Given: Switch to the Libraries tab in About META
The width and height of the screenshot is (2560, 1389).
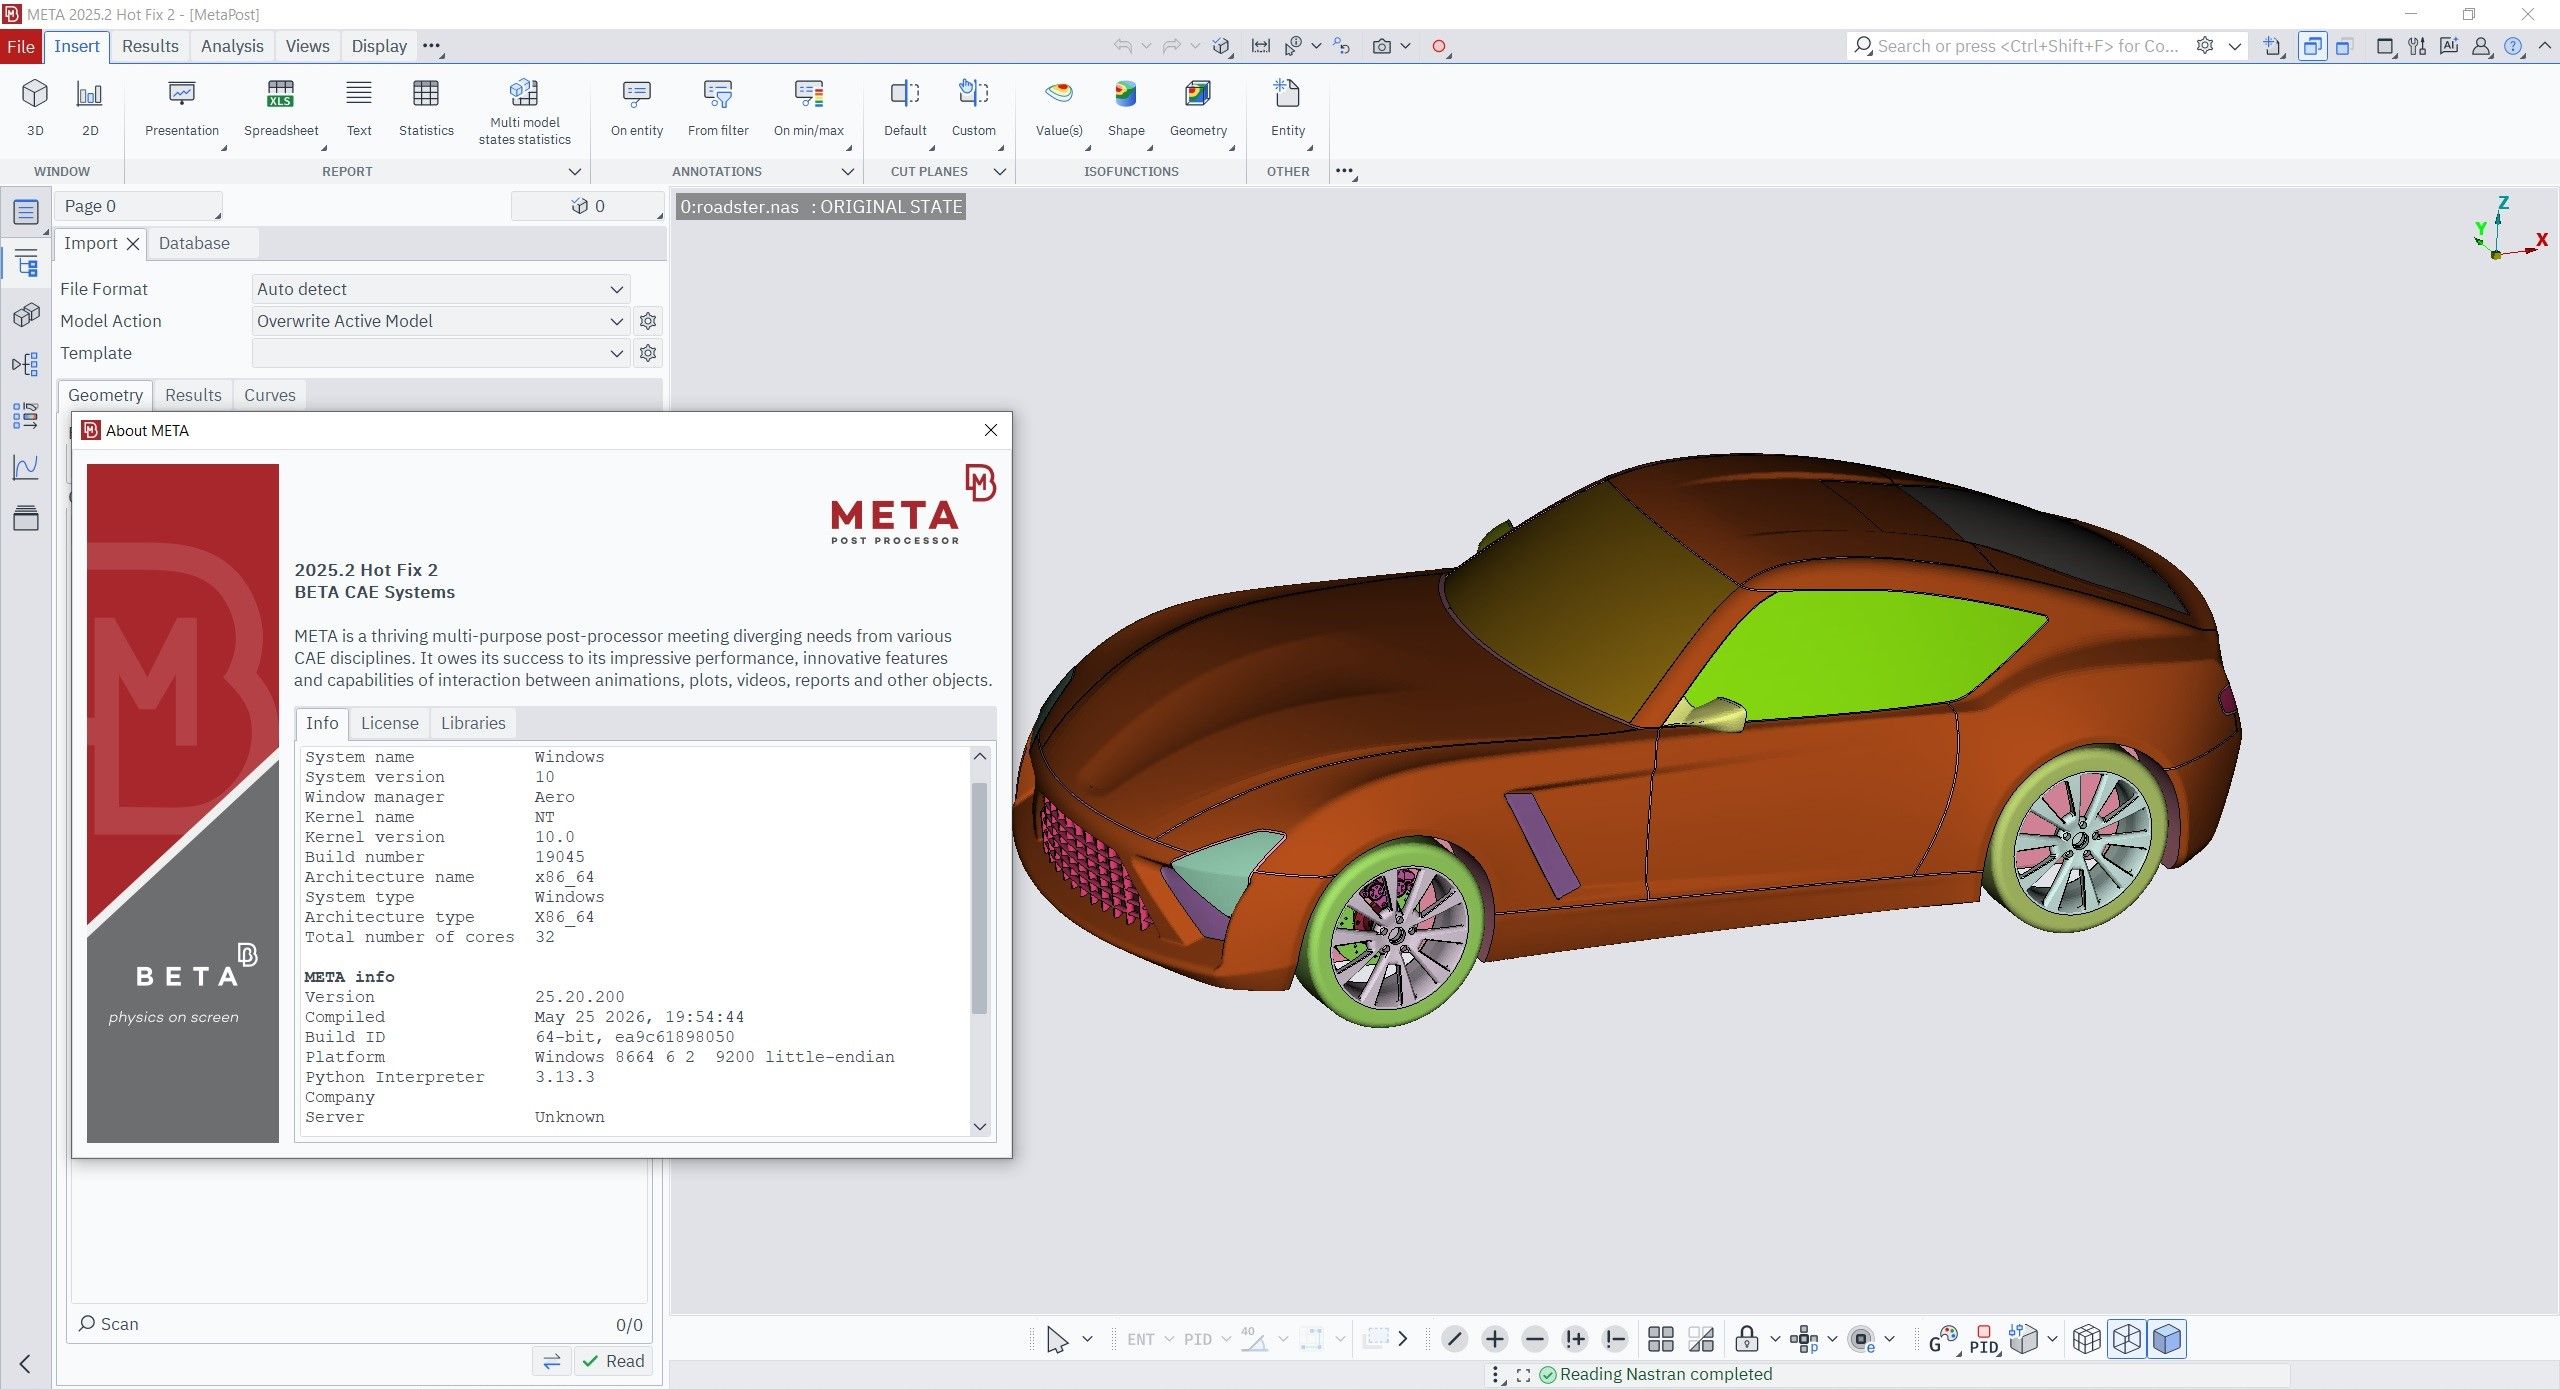Looking at the screenshot, I should coord(473,723).
